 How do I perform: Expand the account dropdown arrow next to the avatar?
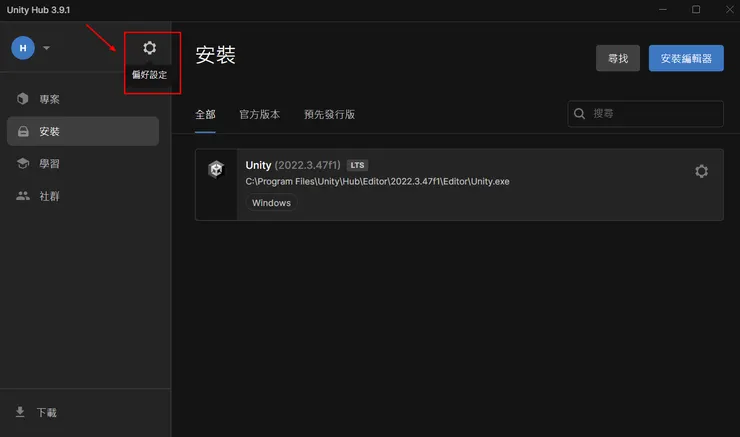pos(46,48)
